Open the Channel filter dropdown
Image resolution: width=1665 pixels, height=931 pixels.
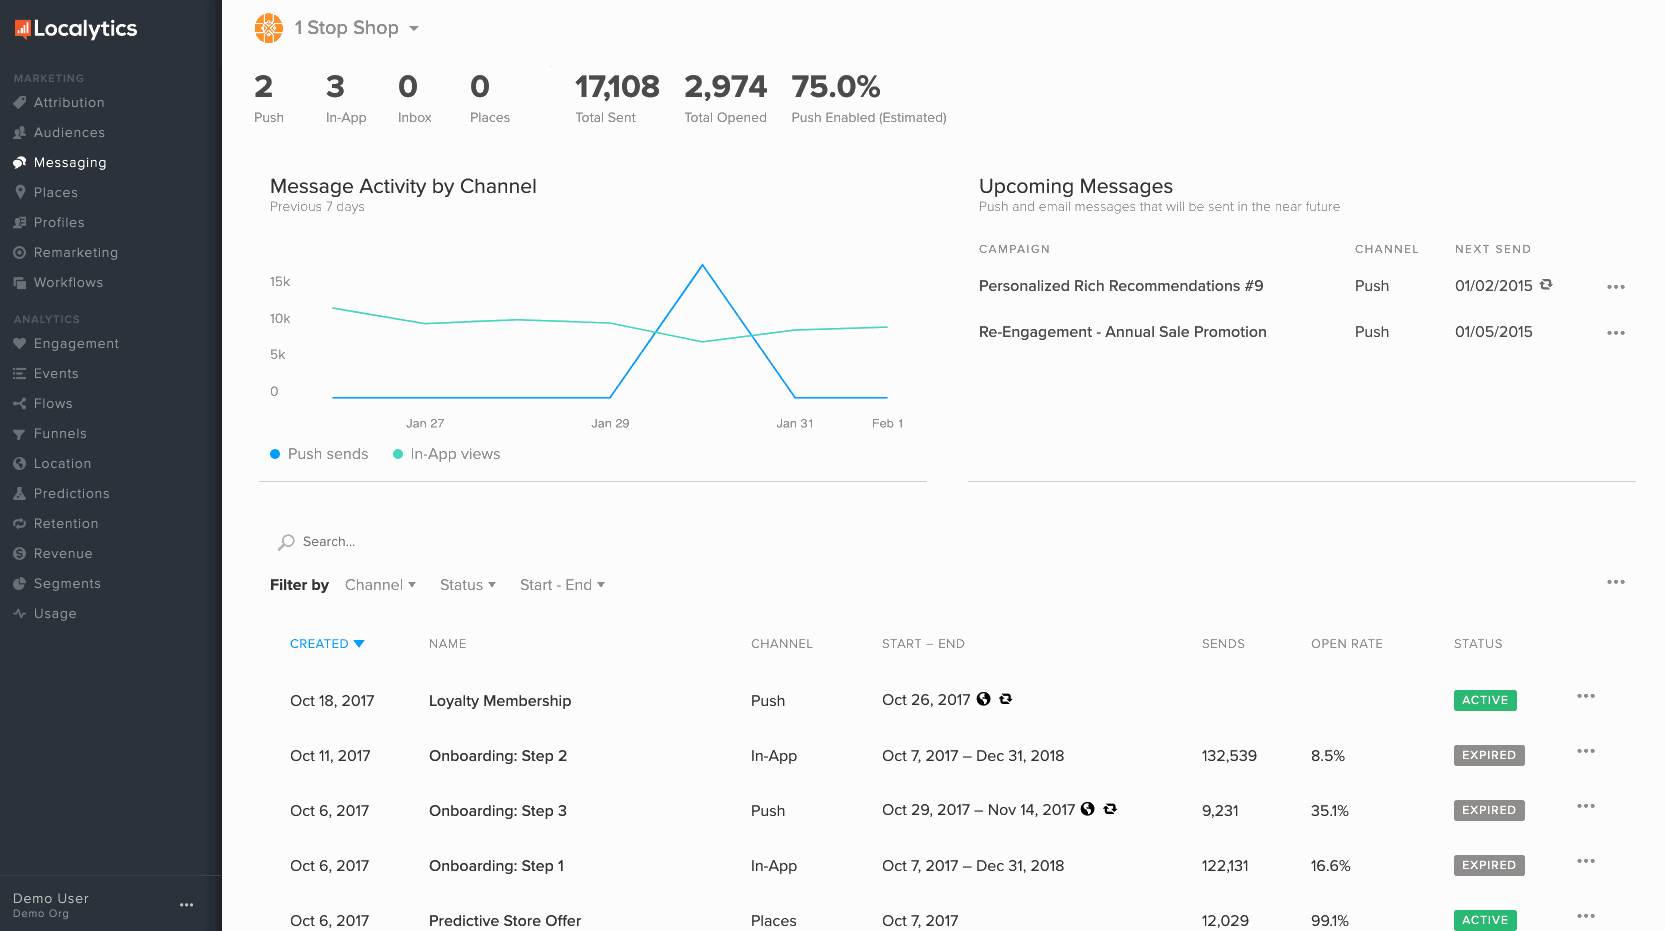click(380, 585)
